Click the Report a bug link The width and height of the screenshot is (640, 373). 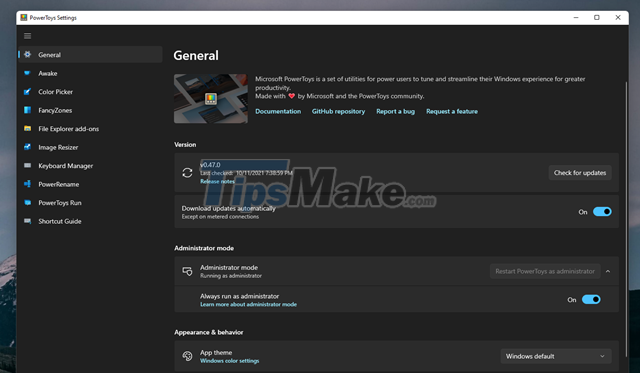pos(396,111)
